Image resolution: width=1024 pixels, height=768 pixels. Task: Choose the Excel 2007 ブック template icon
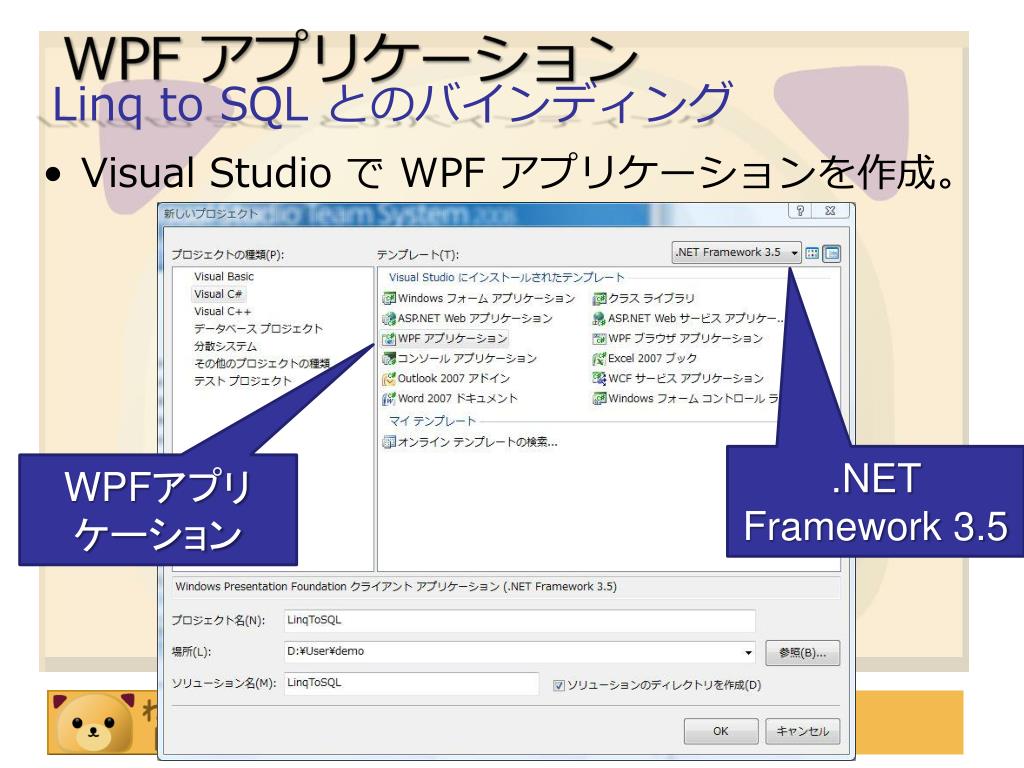pos(599,359)
